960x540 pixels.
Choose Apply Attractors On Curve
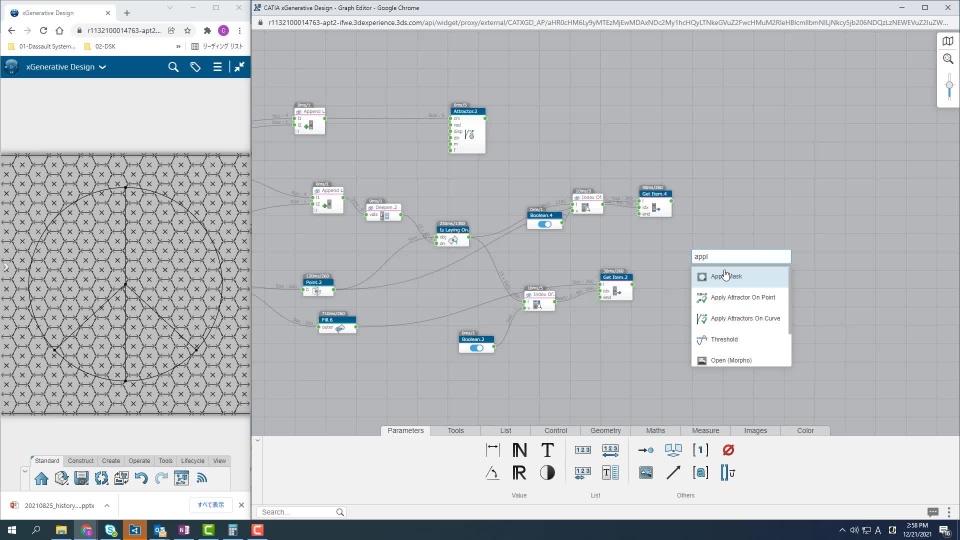pyautogui.click(x=741, y=318)
